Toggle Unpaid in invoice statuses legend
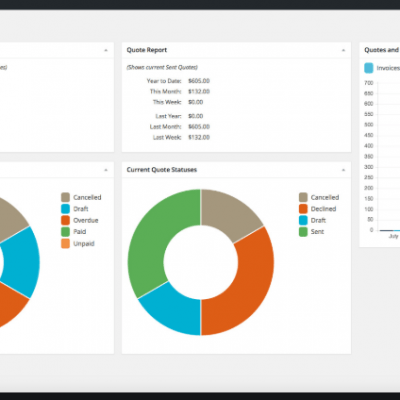This screenshot has height=400, width=400. pyautogui.click(x=78, y=244)
